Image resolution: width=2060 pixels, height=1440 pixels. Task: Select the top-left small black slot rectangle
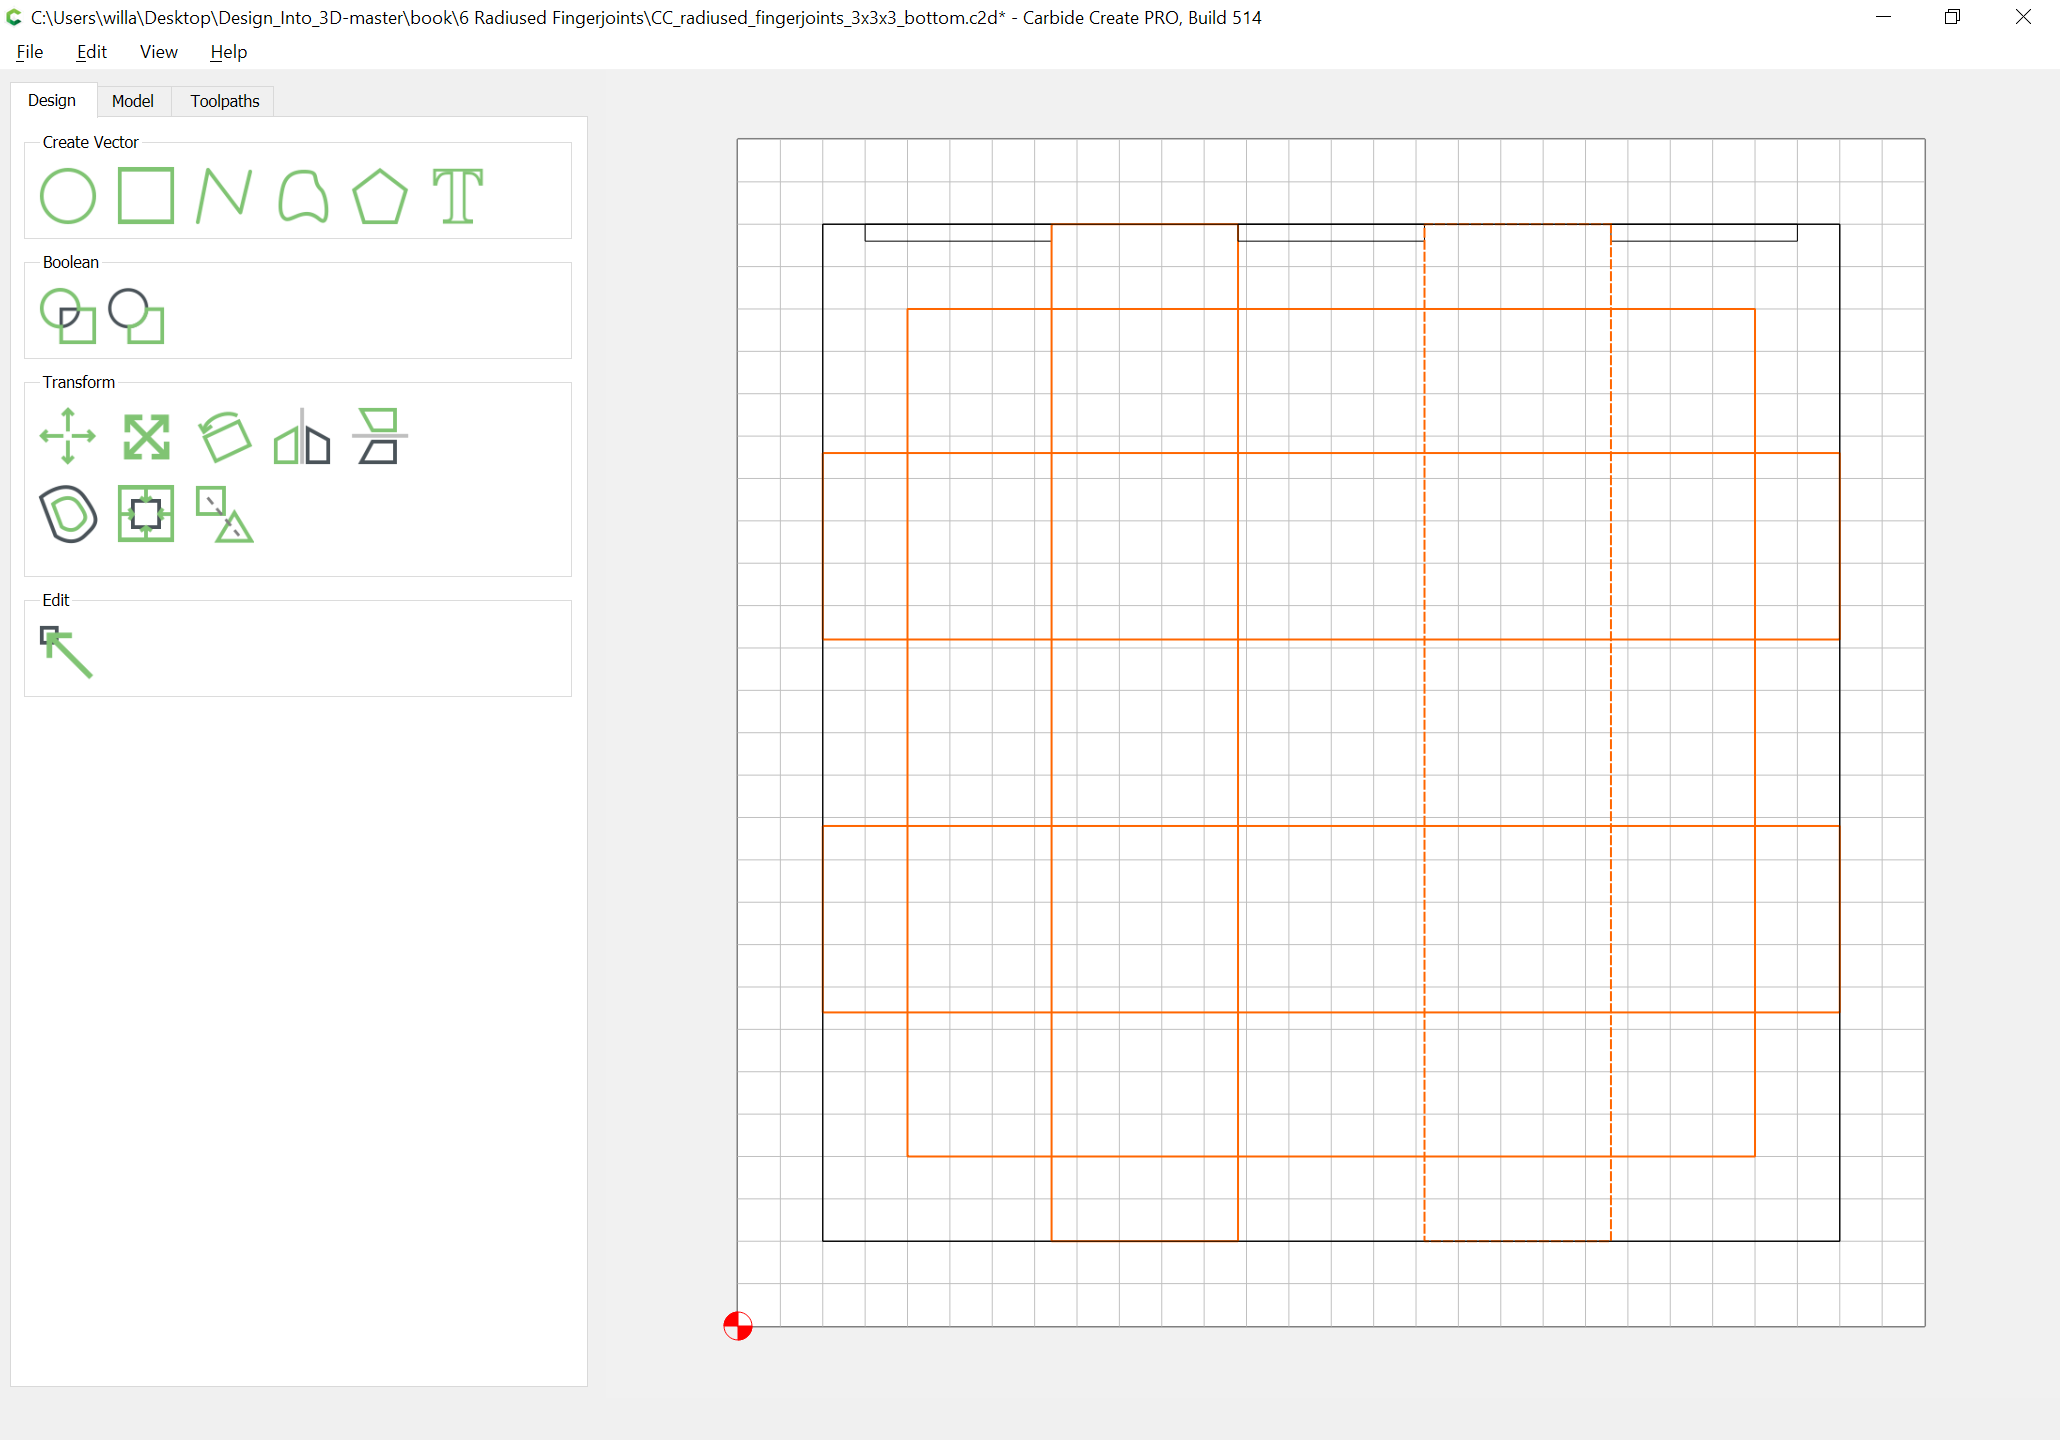coord(958,233)
